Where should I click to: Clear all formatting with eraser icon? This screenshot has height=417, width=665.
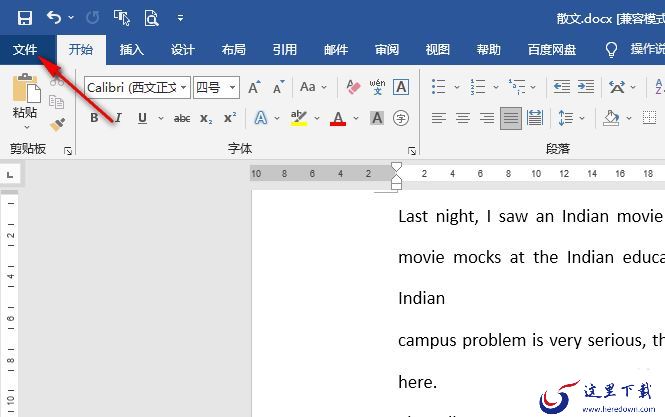point(353,87)
